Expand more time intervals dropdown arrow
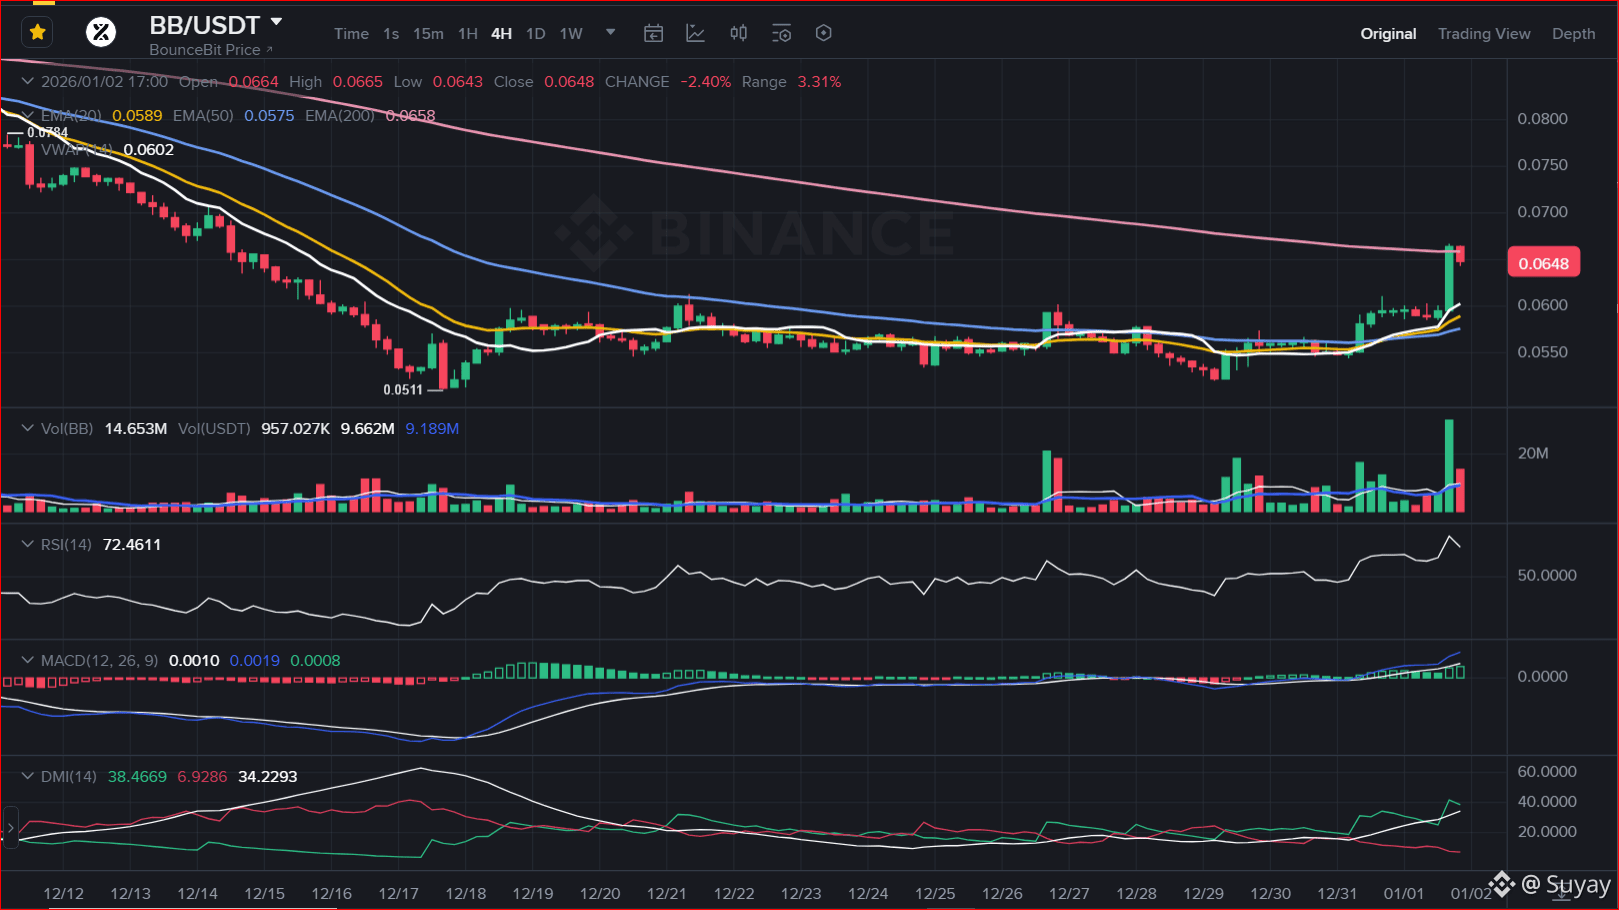The height and width of the screenshot is (910, 1619). tap(611, 33)
